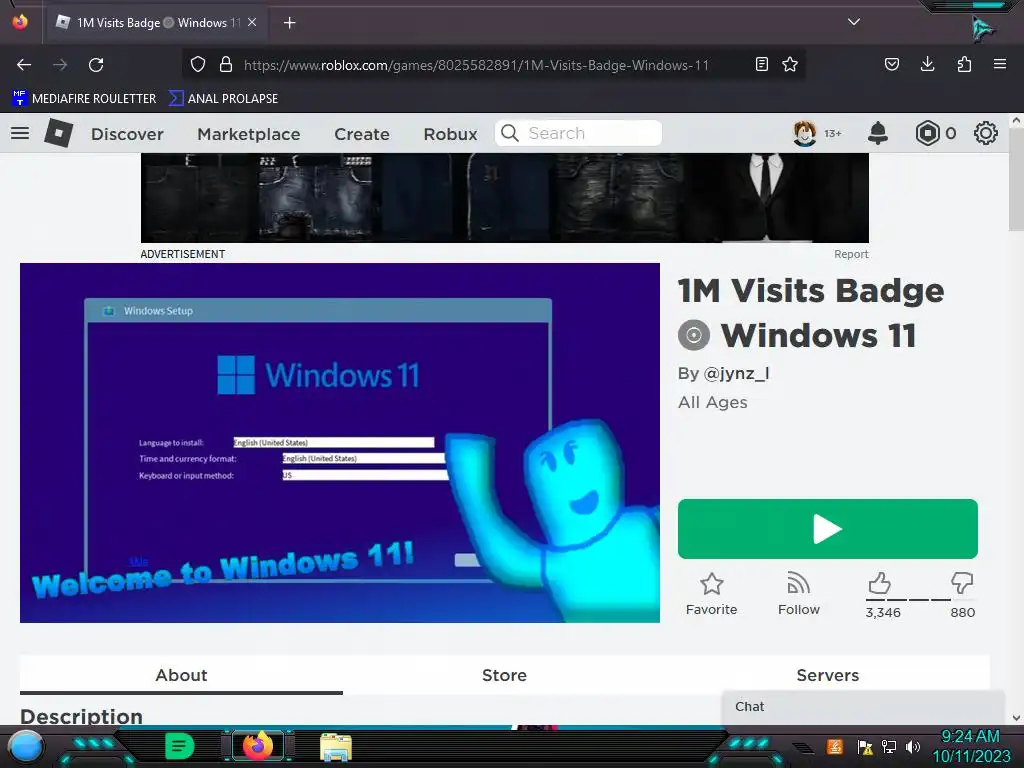Open Roblox notifications bell
Image resolution: width=1024 pixels, height=768 pixels.
pos(878,133)
